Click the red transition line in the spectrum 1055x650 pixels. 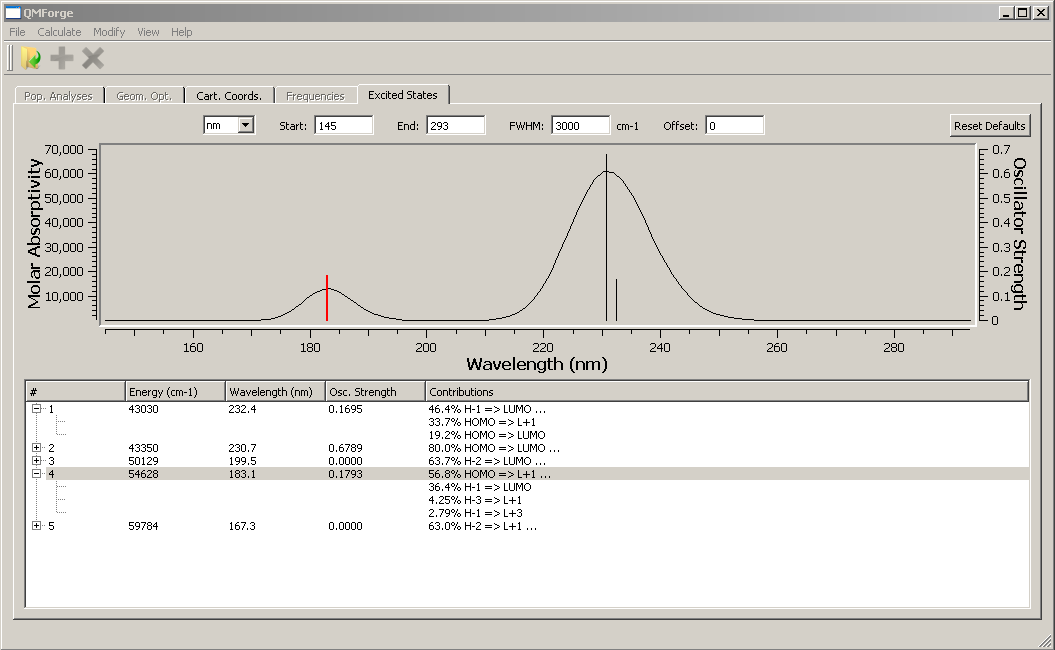327,298
